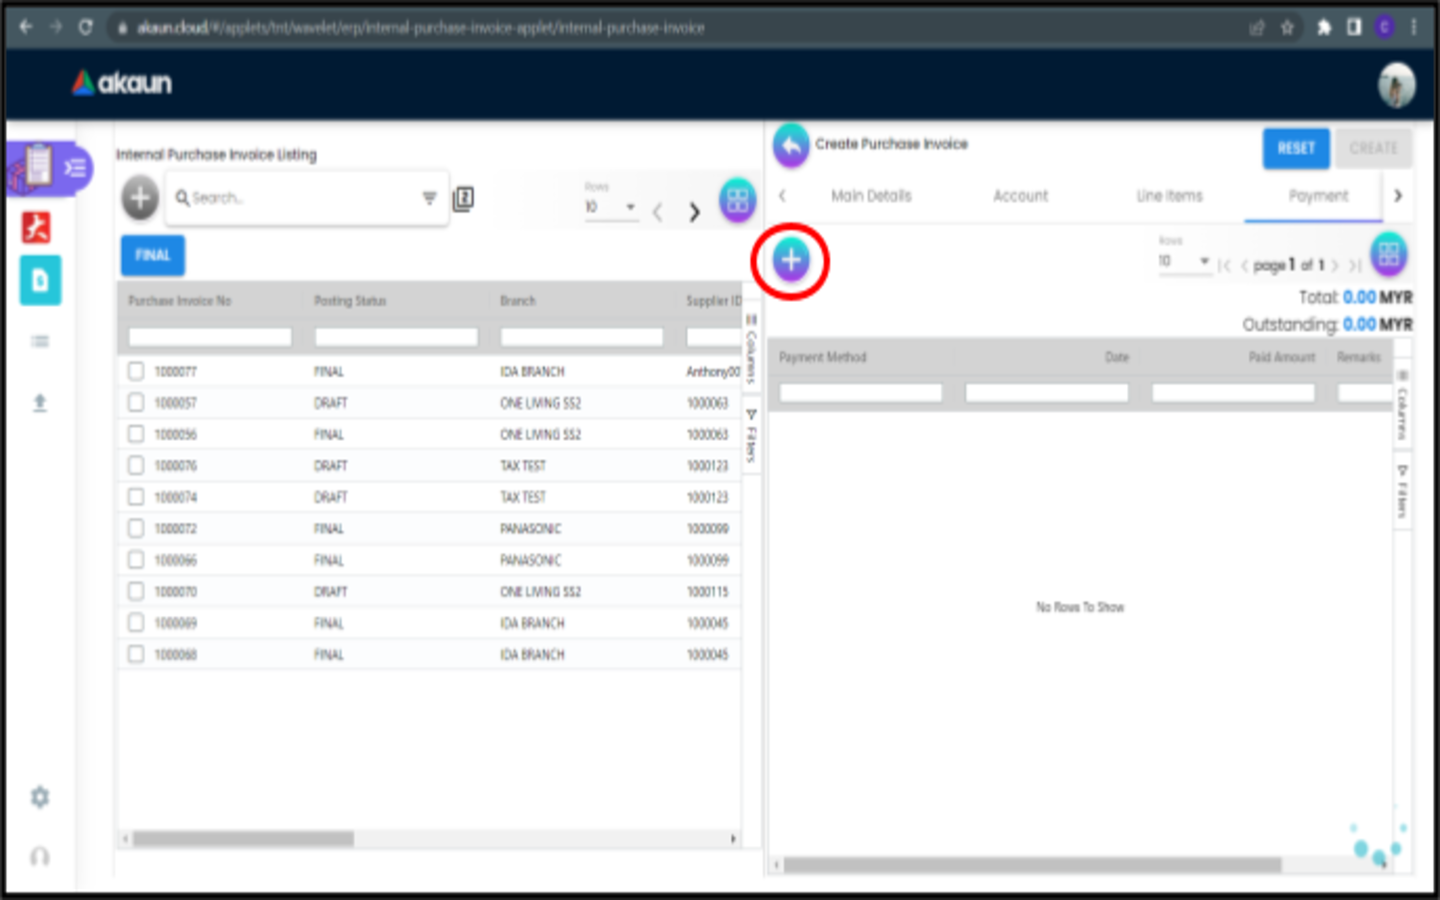Click the Purchase Invoice No filter field
This screenshot has width=1440, height=900.
pyautogui.click(x=210, y=337)
